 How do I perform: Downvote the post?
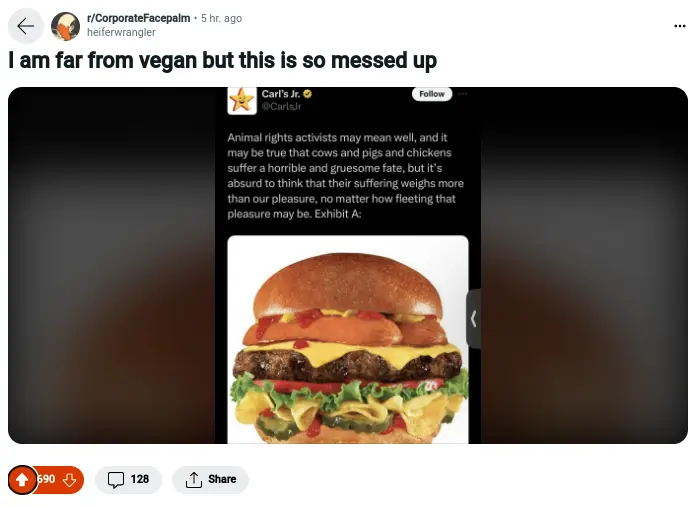(70, 479)
